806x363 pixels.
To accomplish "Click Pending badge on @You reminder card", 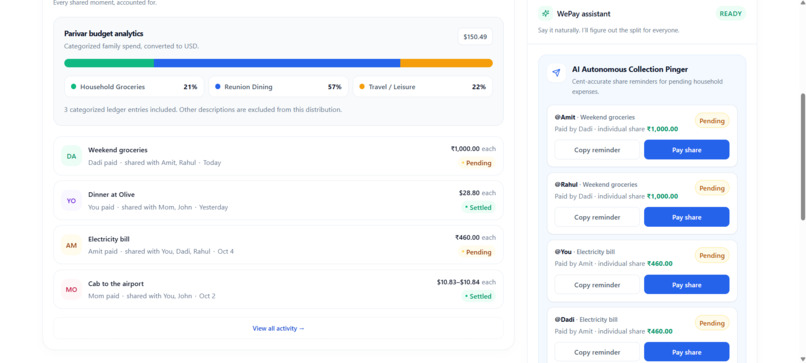I will point(712,256).
